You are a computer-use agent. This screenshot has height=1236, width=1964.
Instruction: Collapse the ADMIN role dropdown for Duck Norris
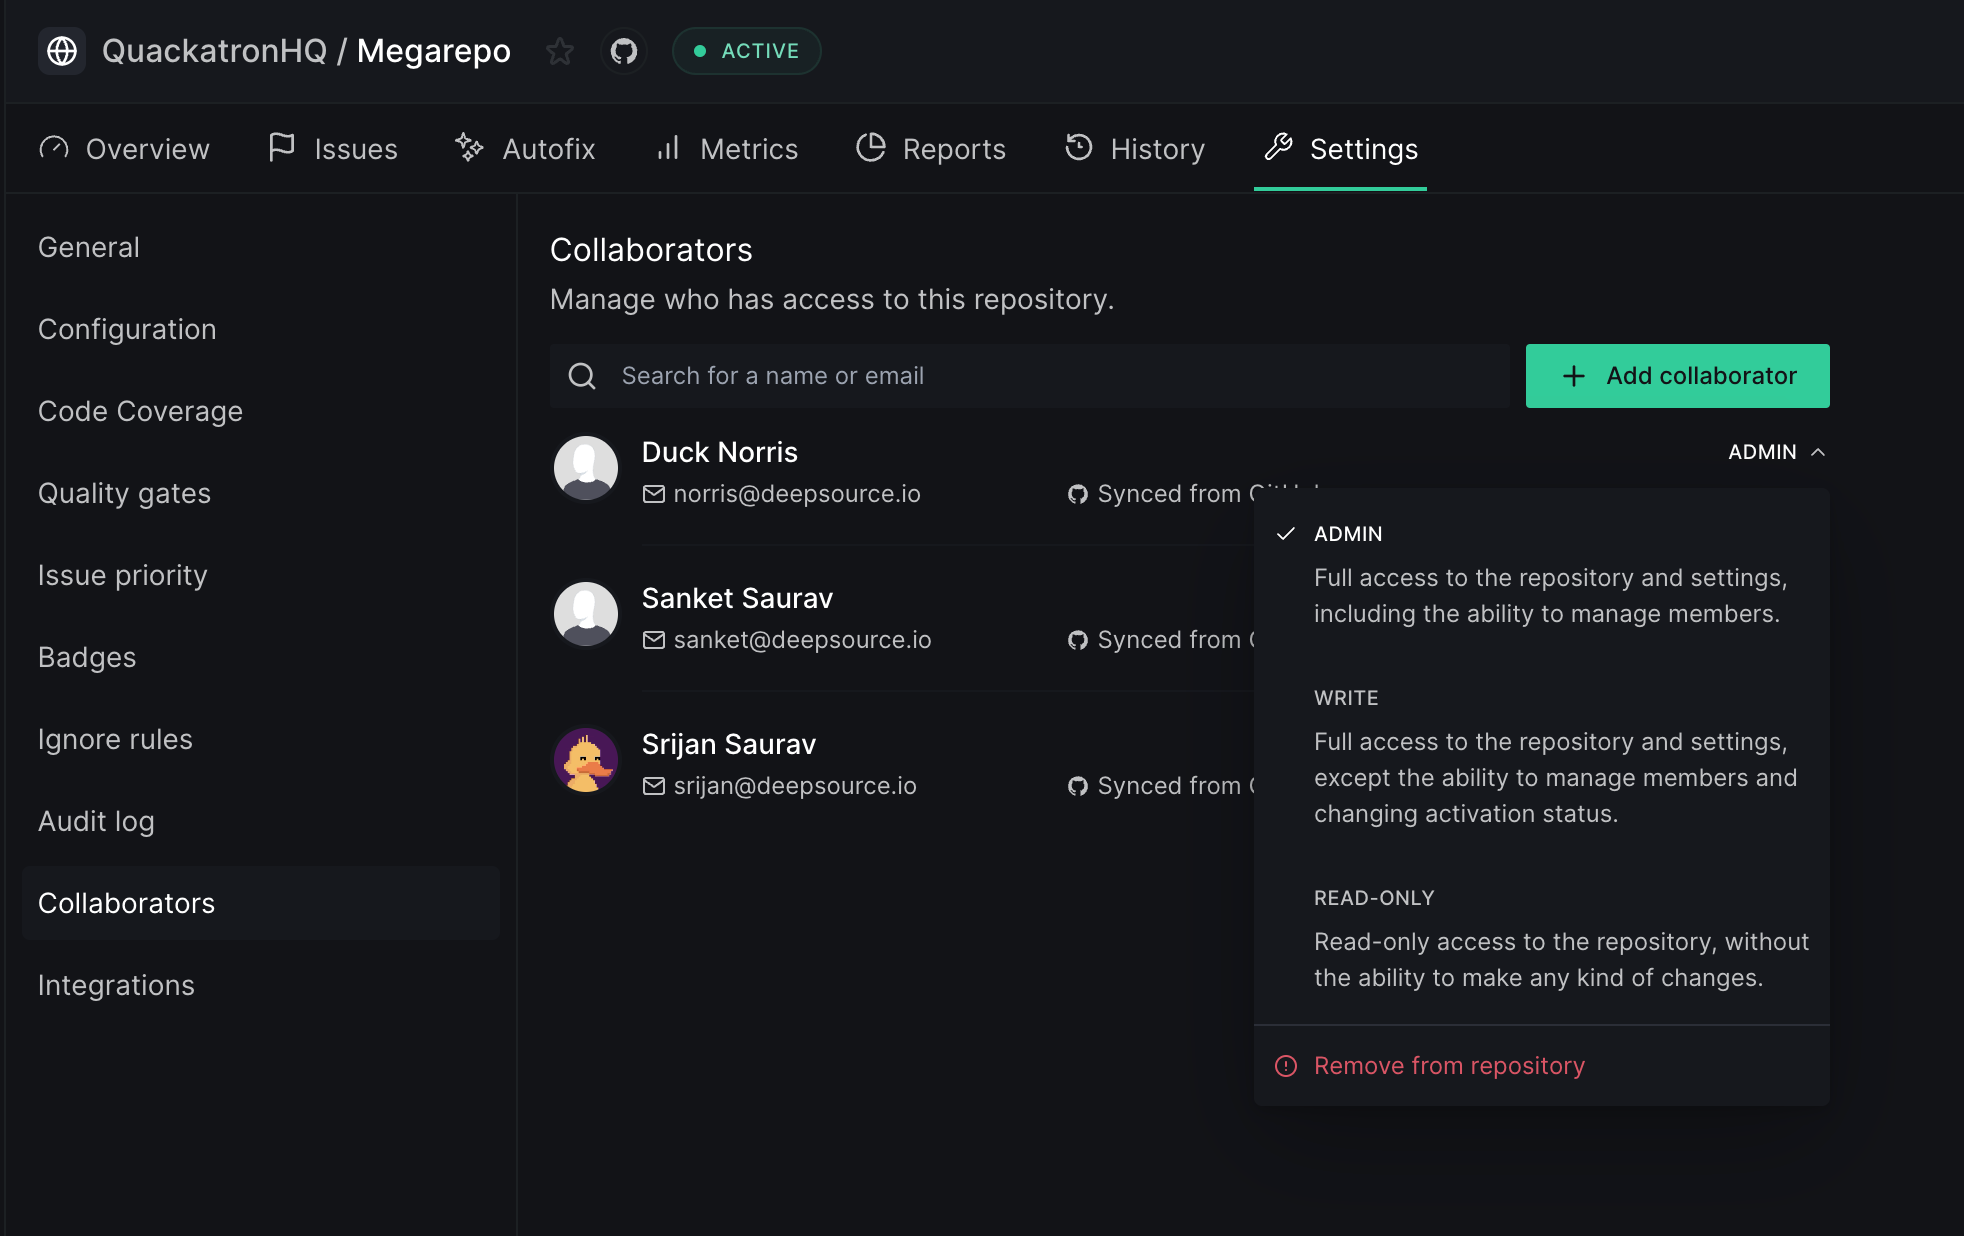point(1776,452)
